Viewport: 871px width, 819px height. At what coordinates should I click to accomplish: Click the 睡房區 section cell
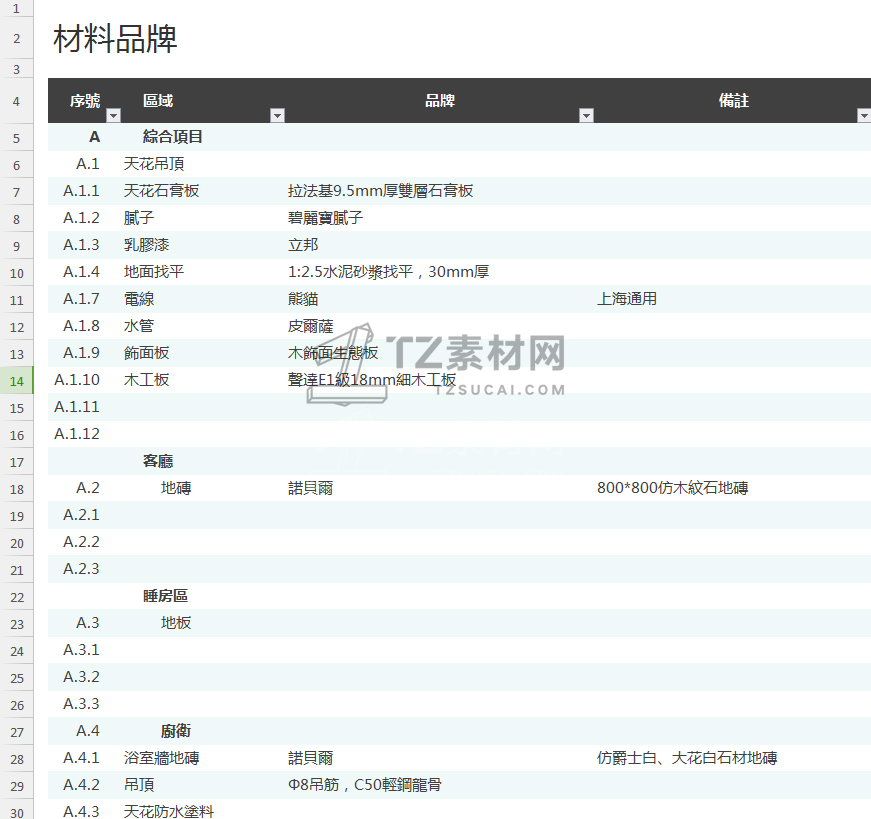166,596
